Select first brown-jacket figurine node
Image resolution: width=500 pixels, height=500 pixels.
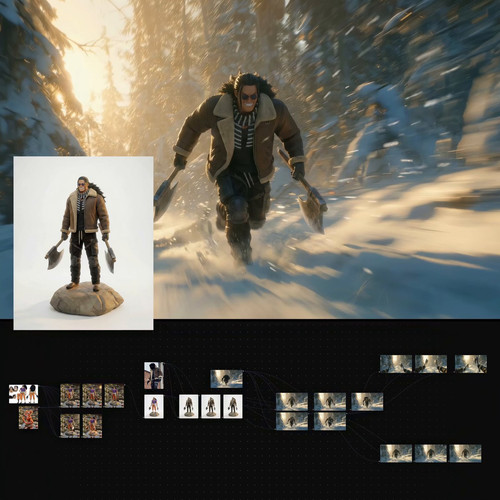(x=189, y=406)
